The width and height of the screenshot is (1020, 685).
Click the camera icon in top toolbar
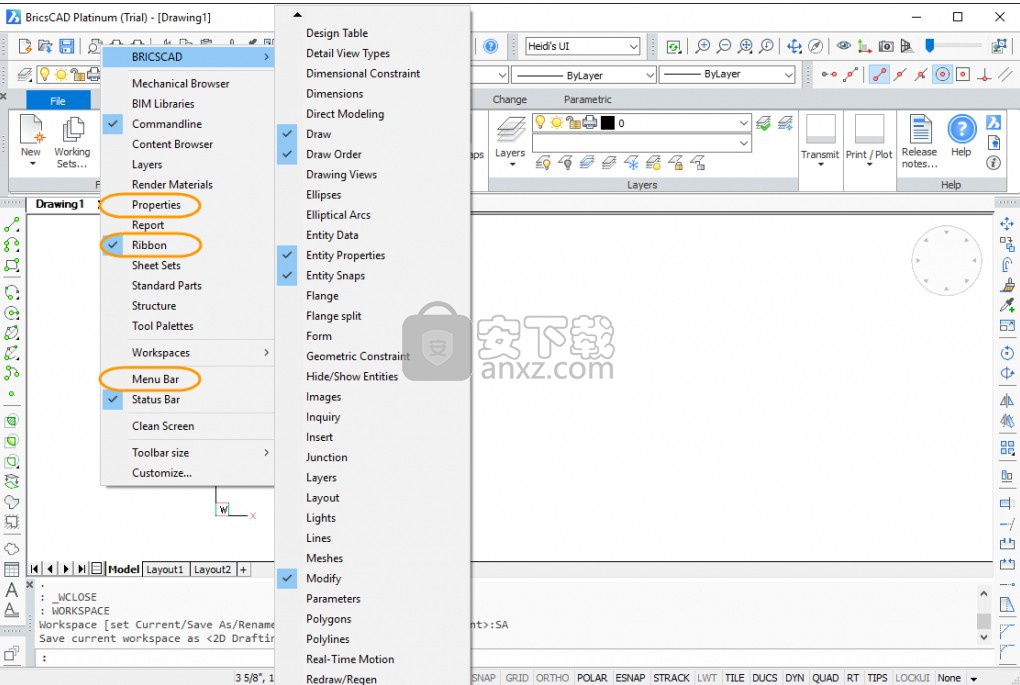click(x=886, y=46)
